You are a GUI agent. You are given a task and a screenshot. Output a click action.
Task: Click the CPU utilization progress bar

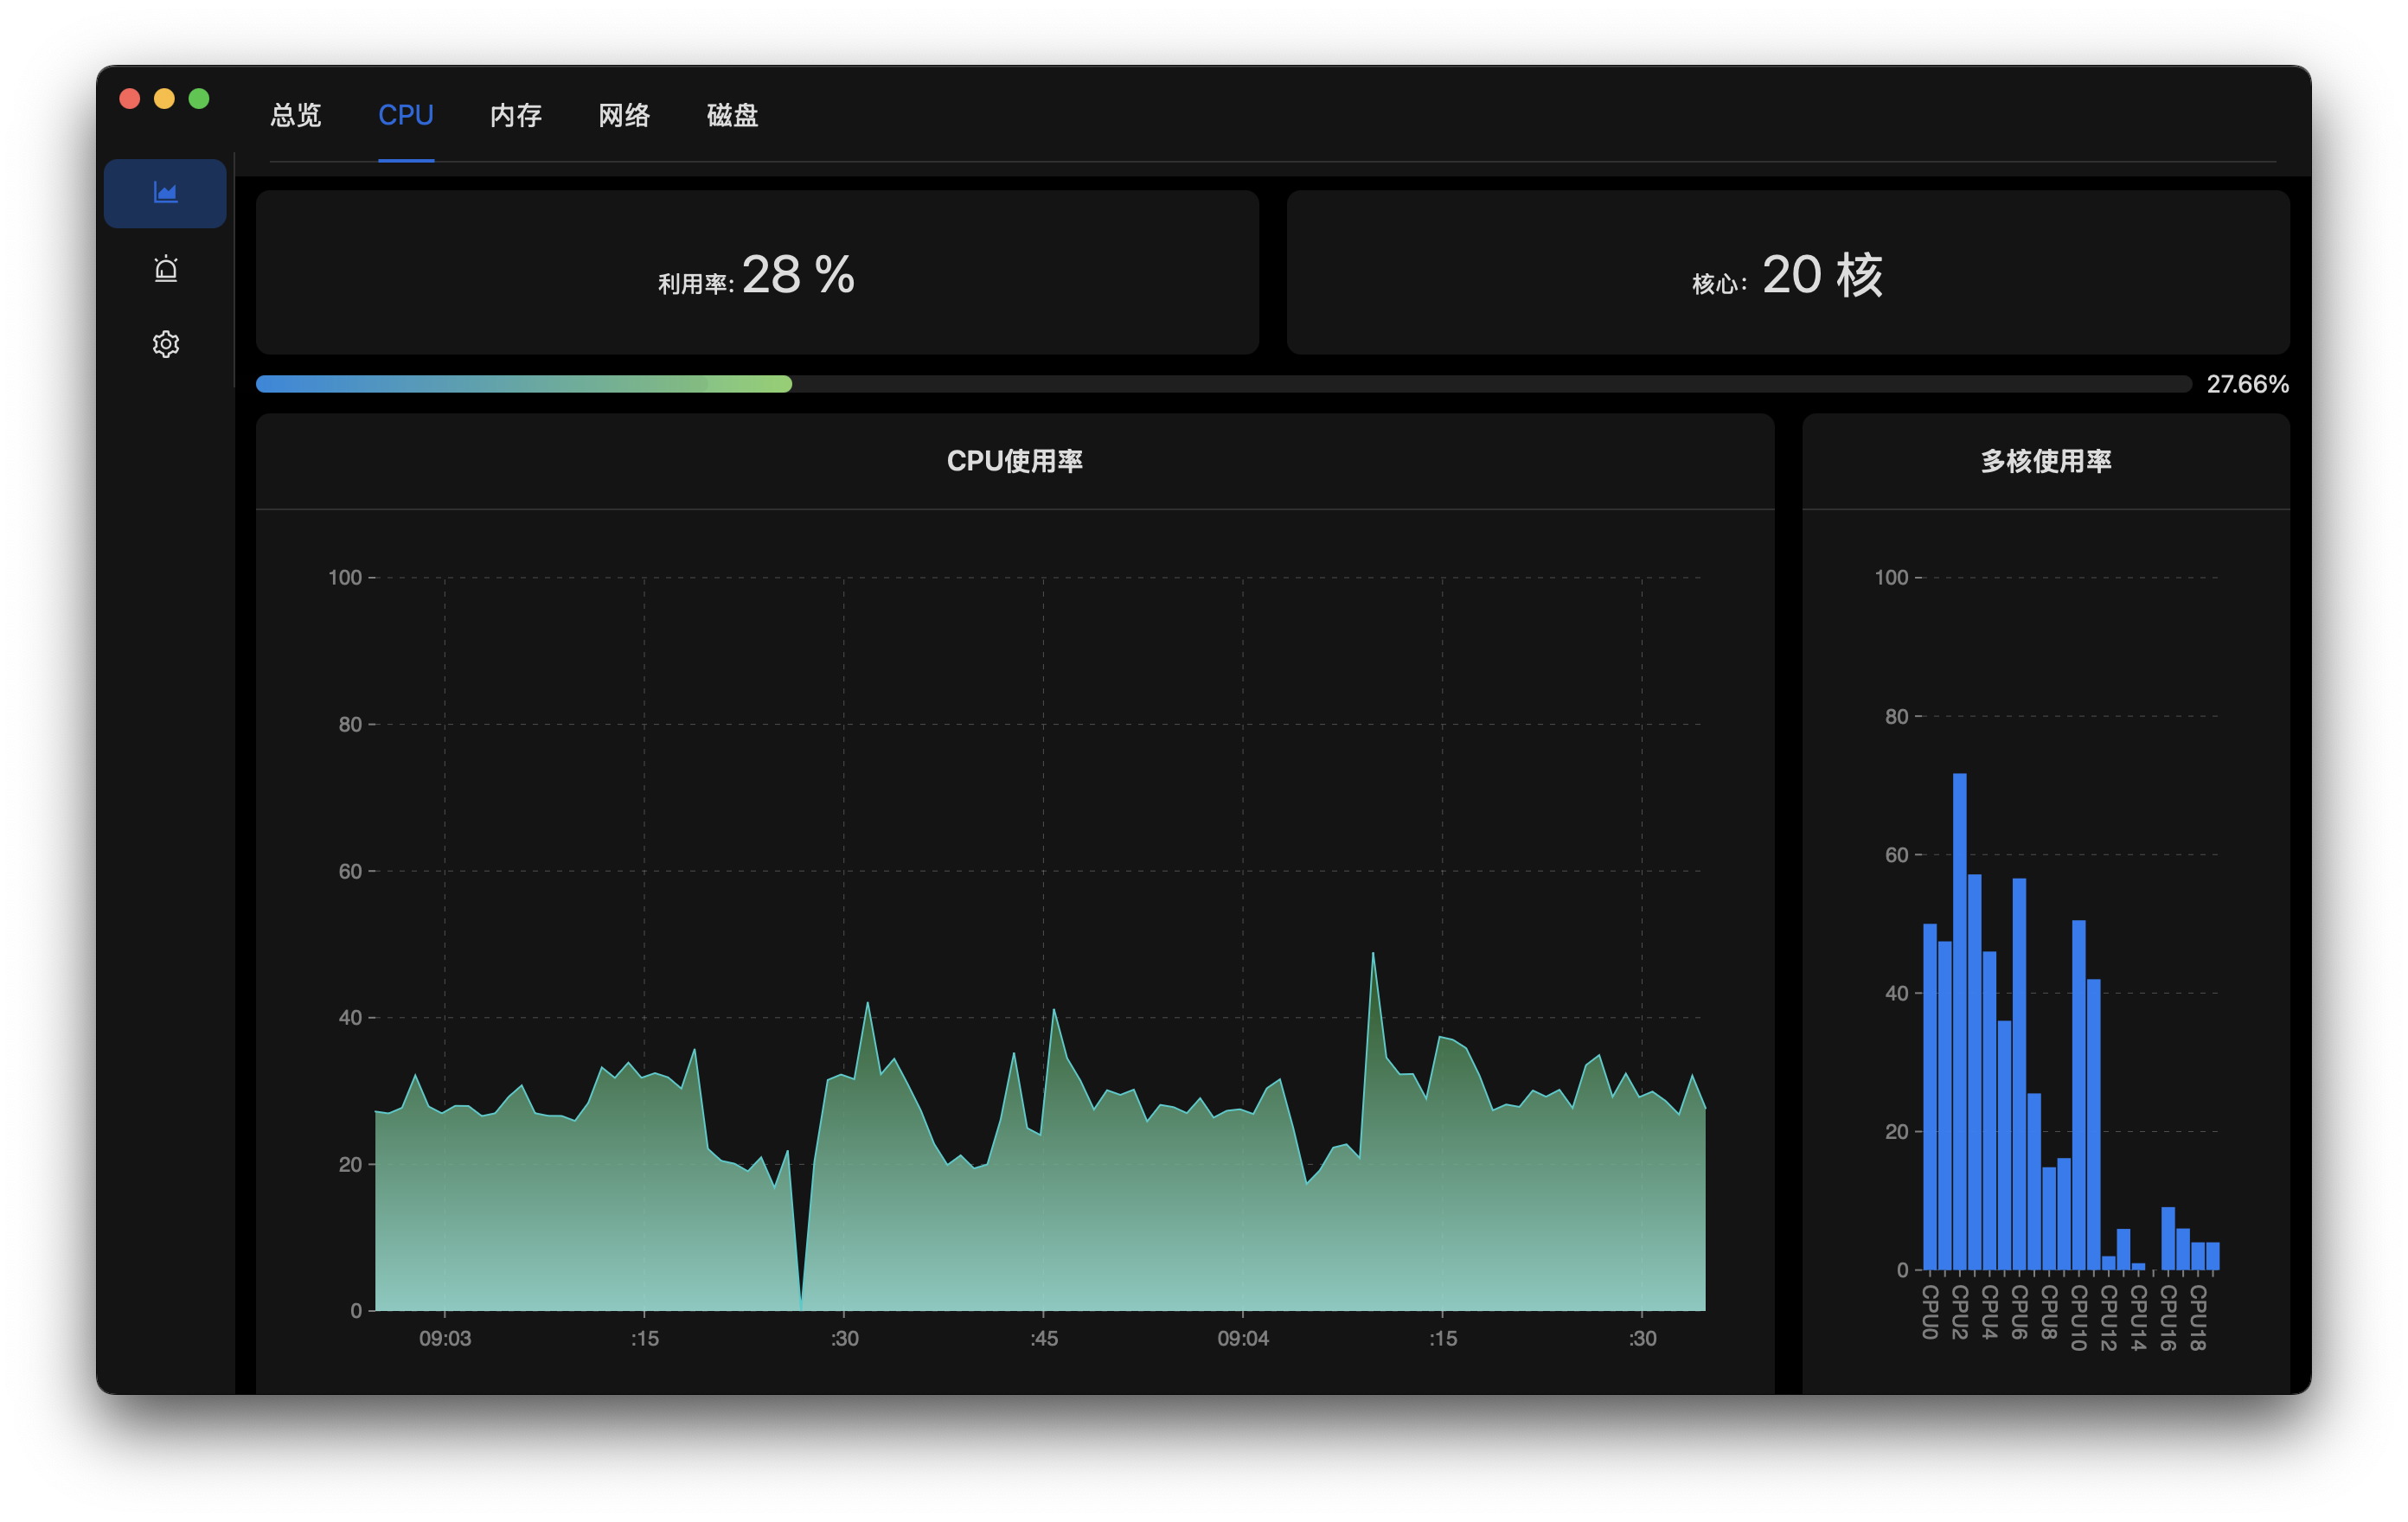(1222, 384)
